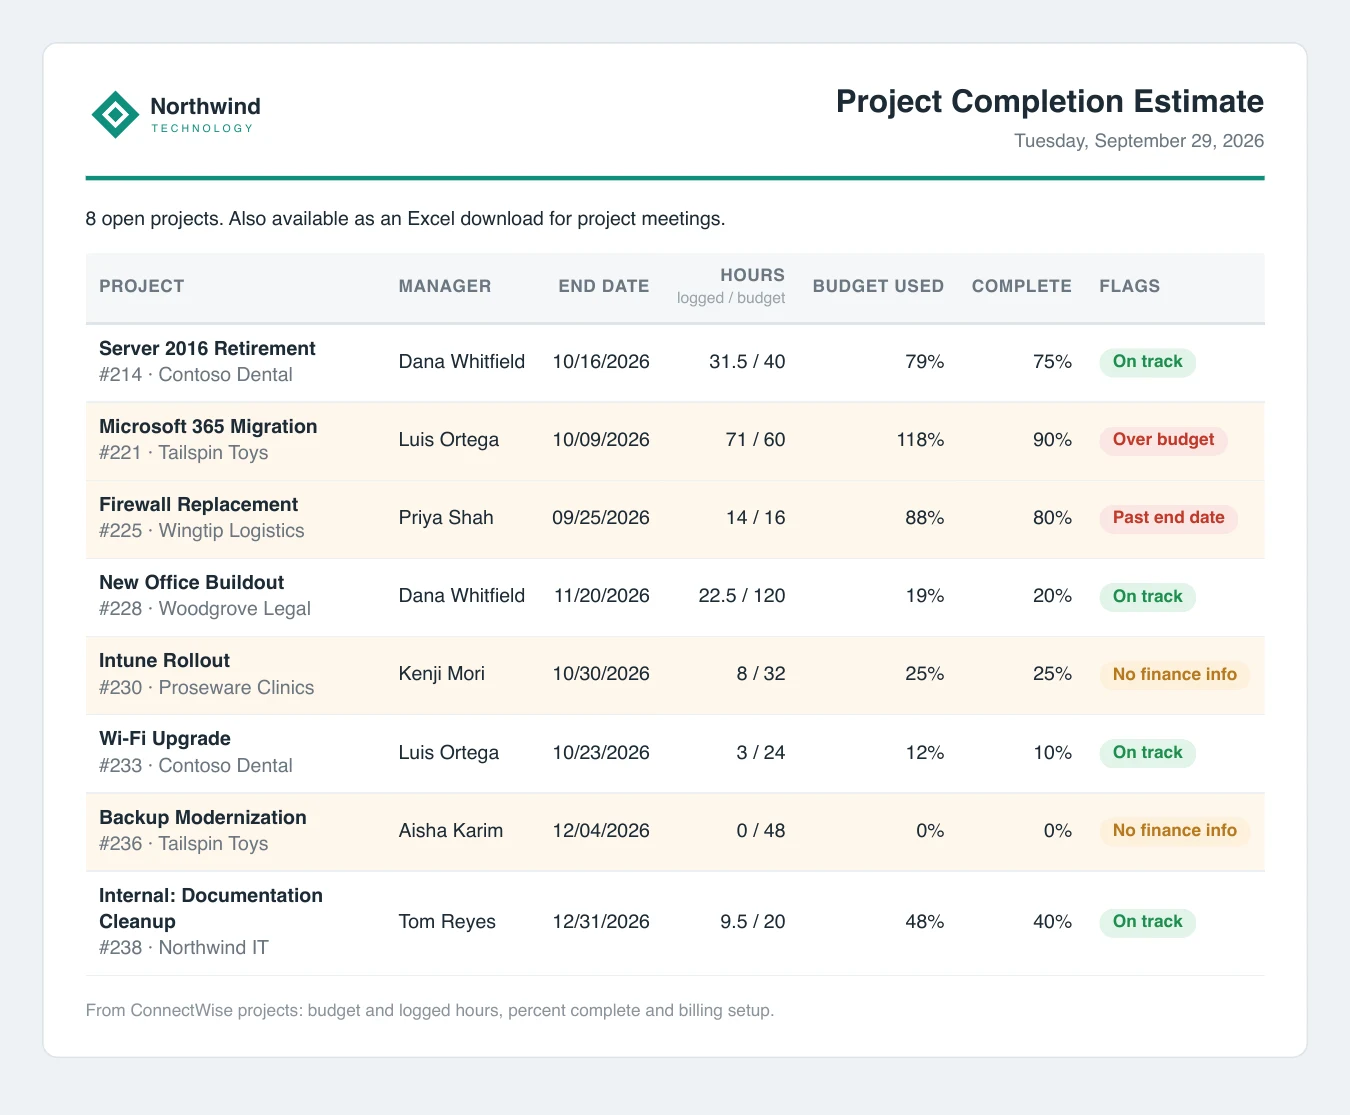The image size is (1350, 1115).
Task: Click the end date 10/09/2026
Action: tap(601, 440)
